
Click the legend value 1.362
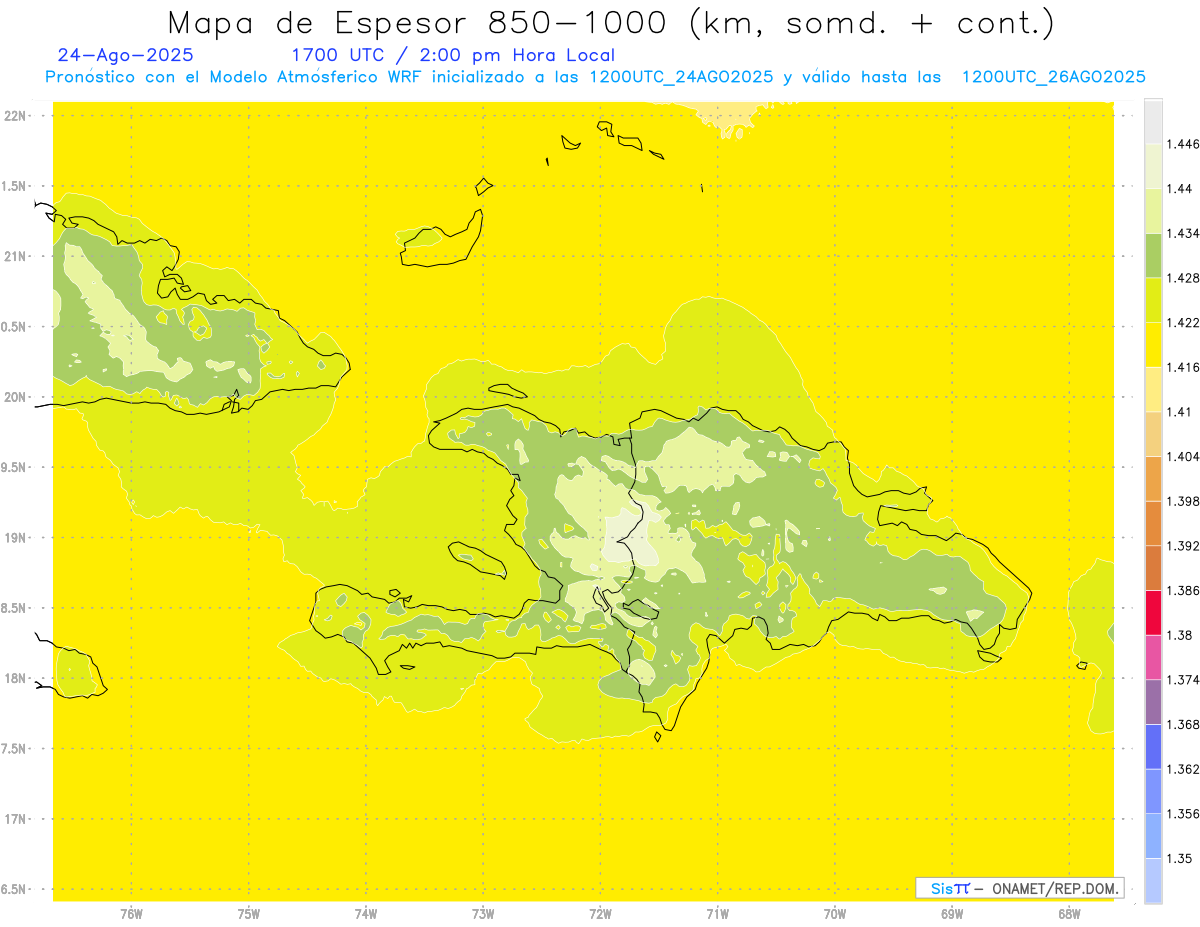pyautogui.click(x=1183, y=769)
